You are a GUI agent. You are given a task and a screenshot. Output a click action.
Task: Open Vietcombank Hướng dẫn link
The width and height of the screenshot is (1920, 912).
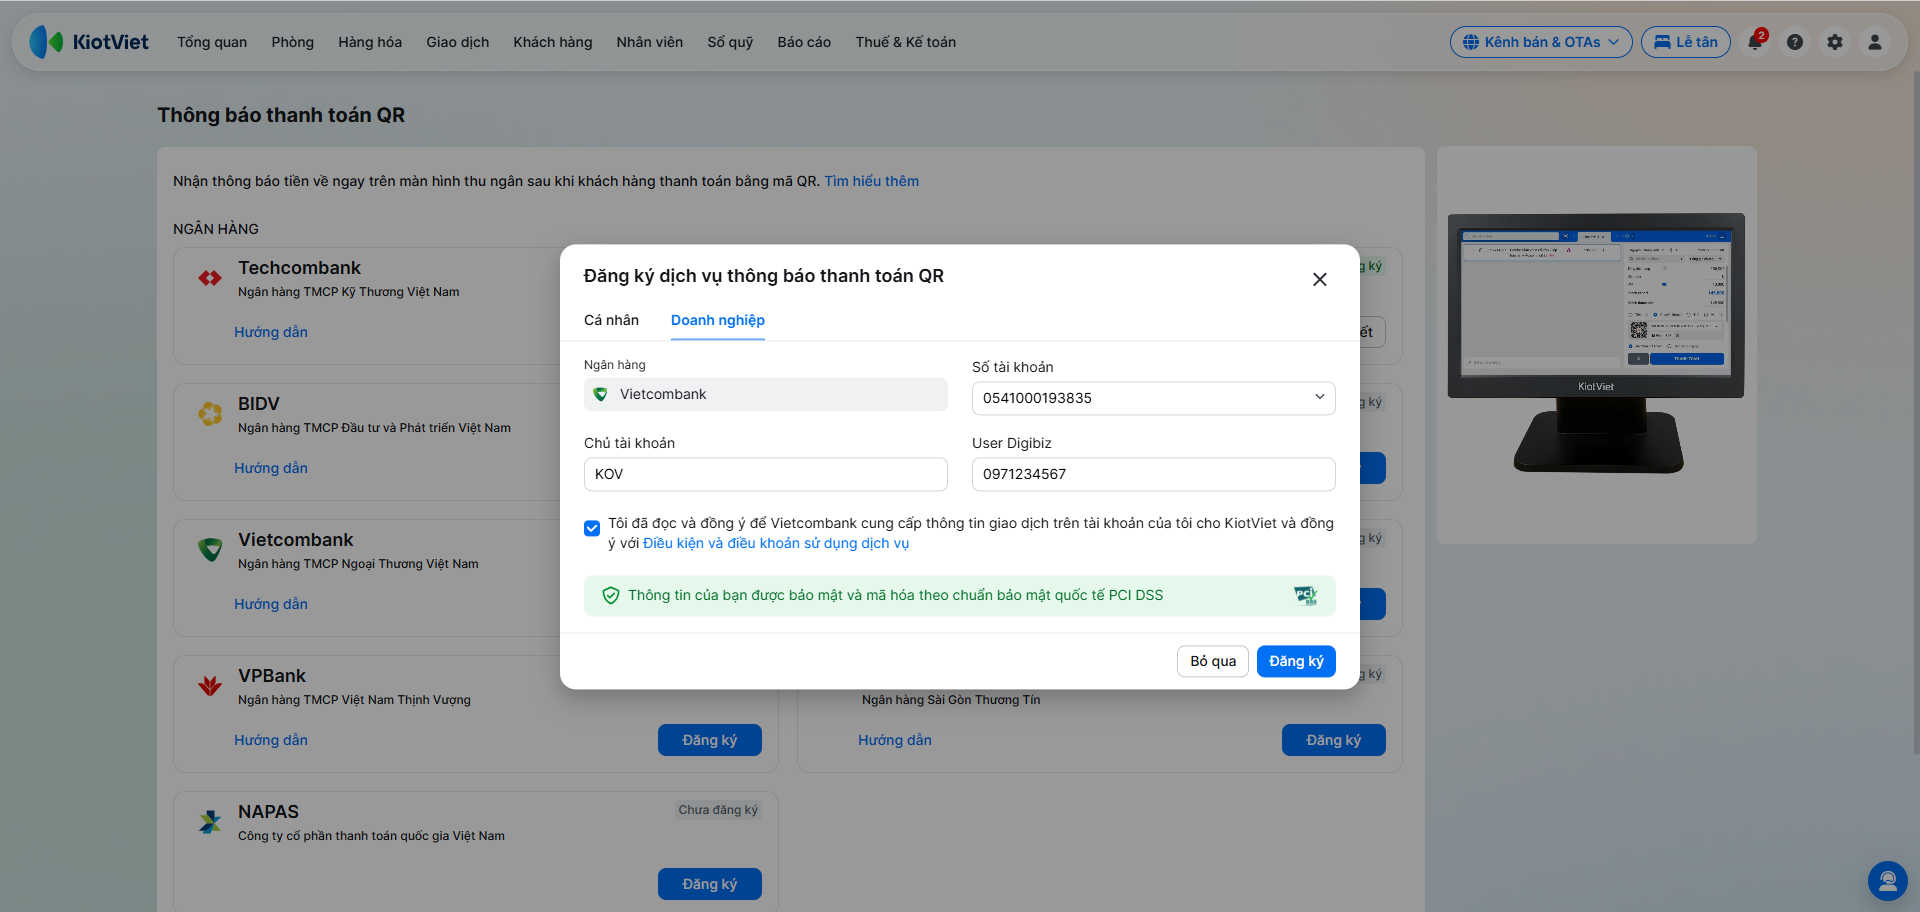271,604
